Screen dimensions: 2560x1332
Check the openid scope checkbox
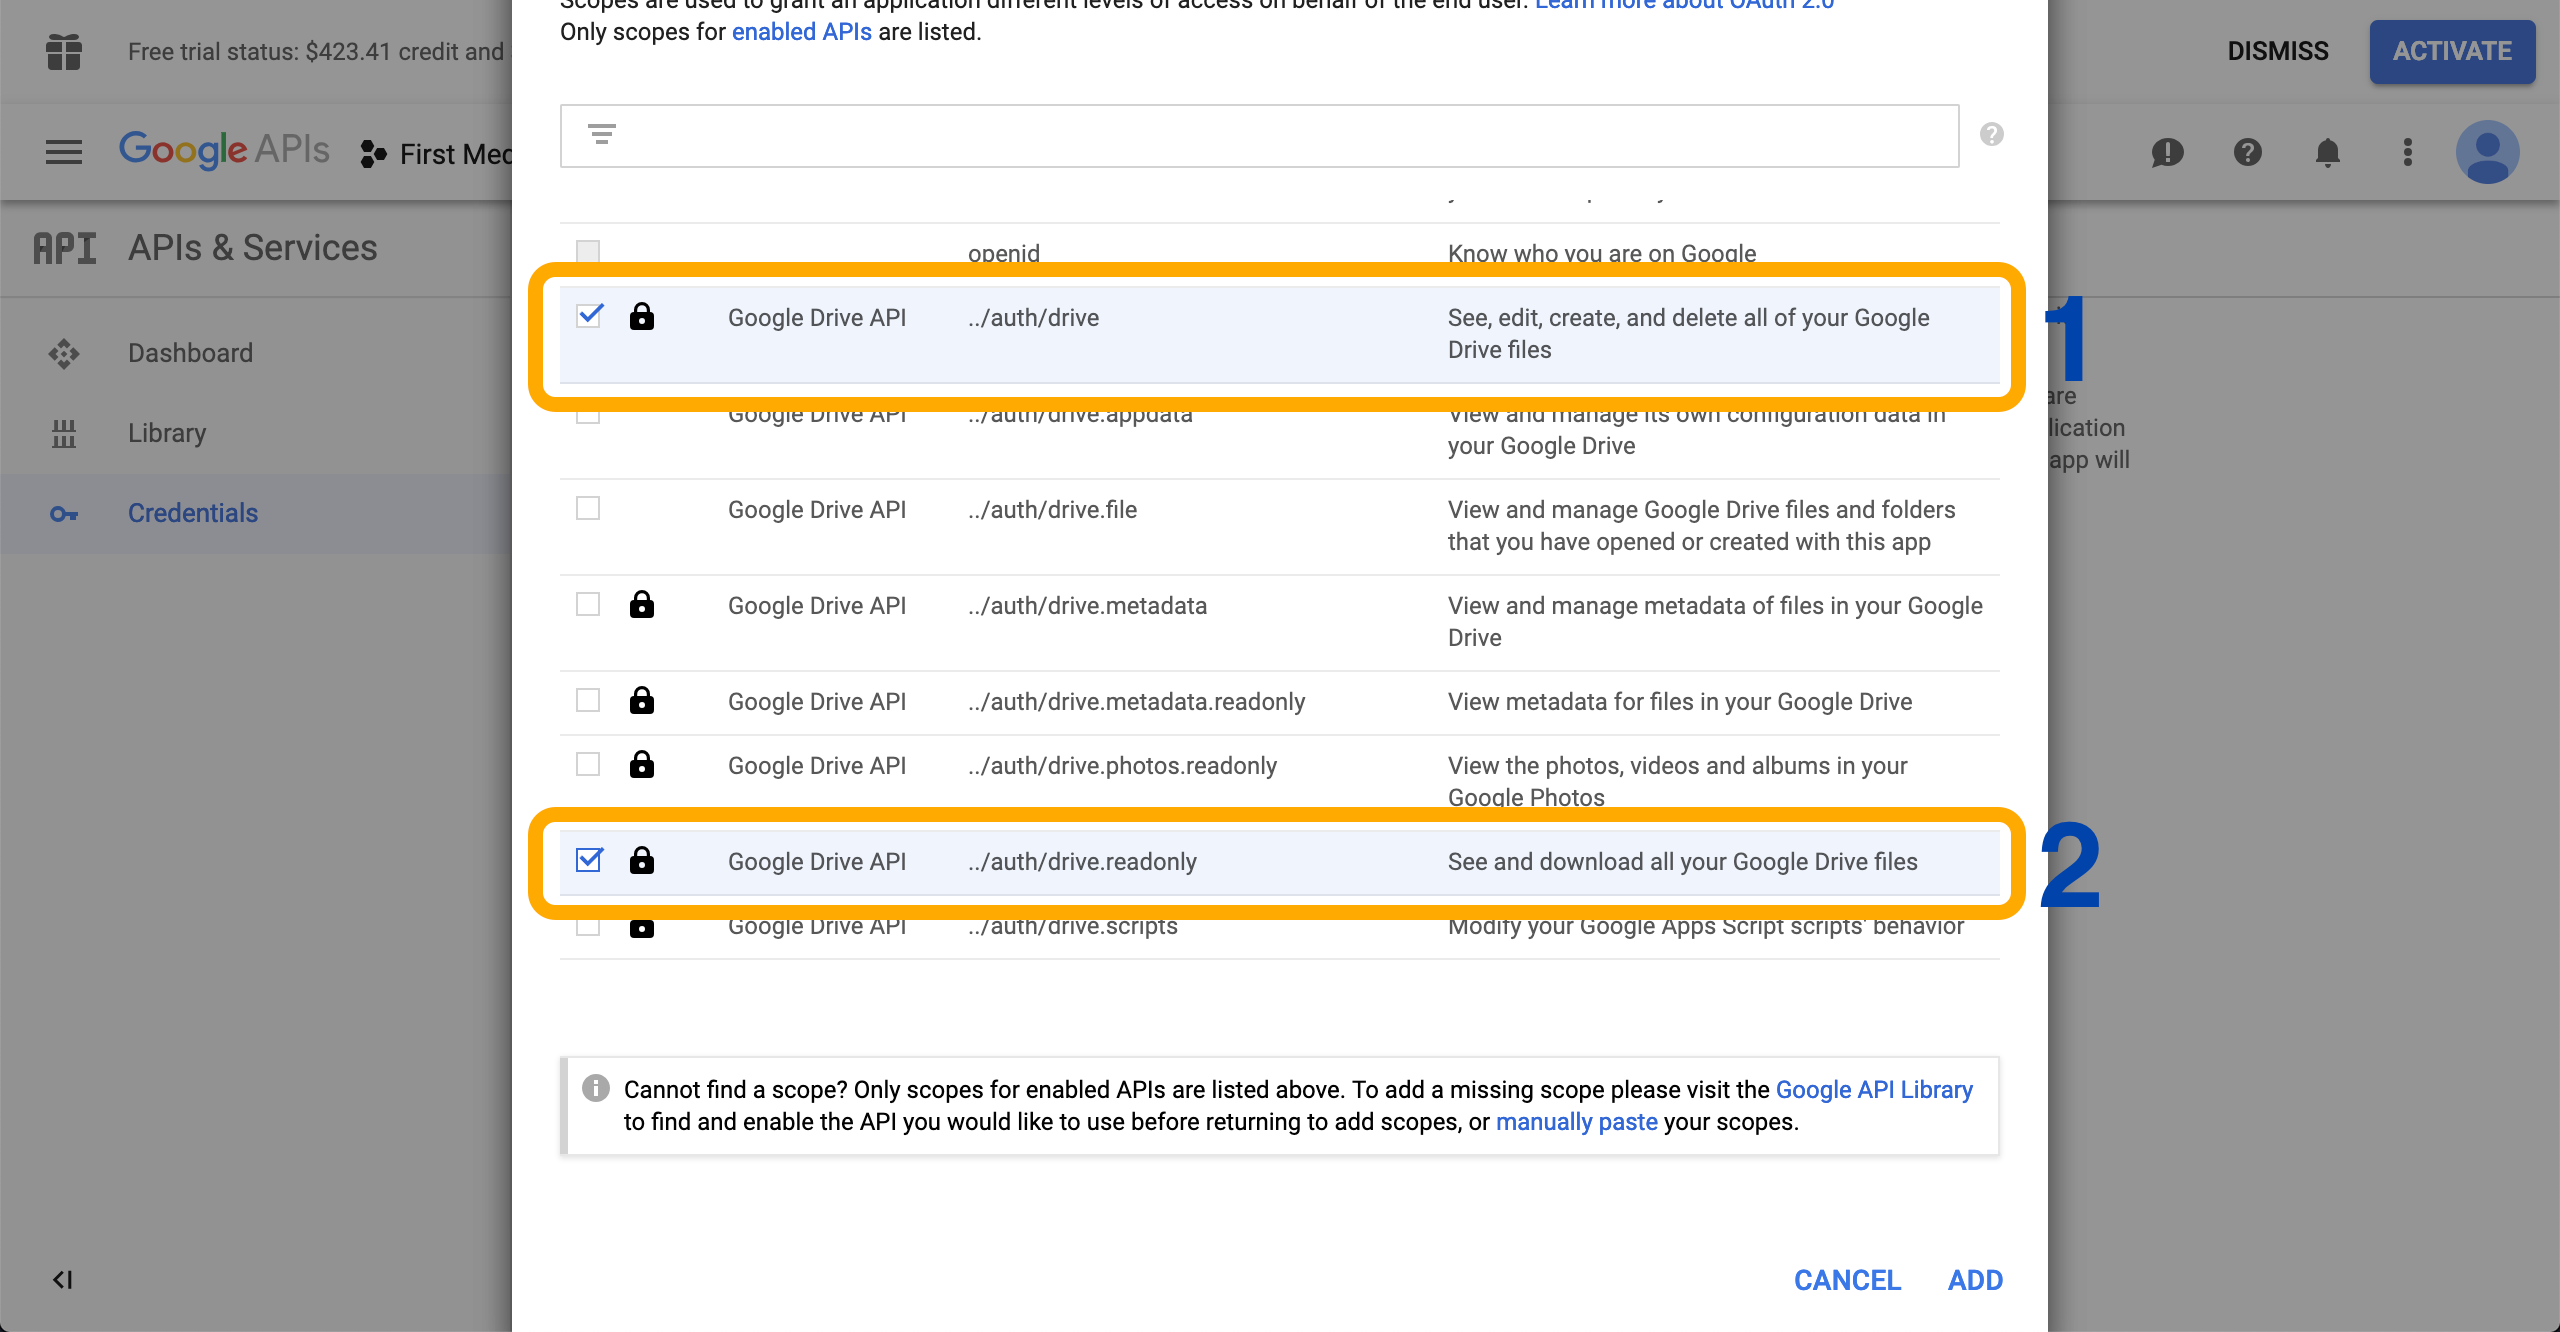click(588, 251)
